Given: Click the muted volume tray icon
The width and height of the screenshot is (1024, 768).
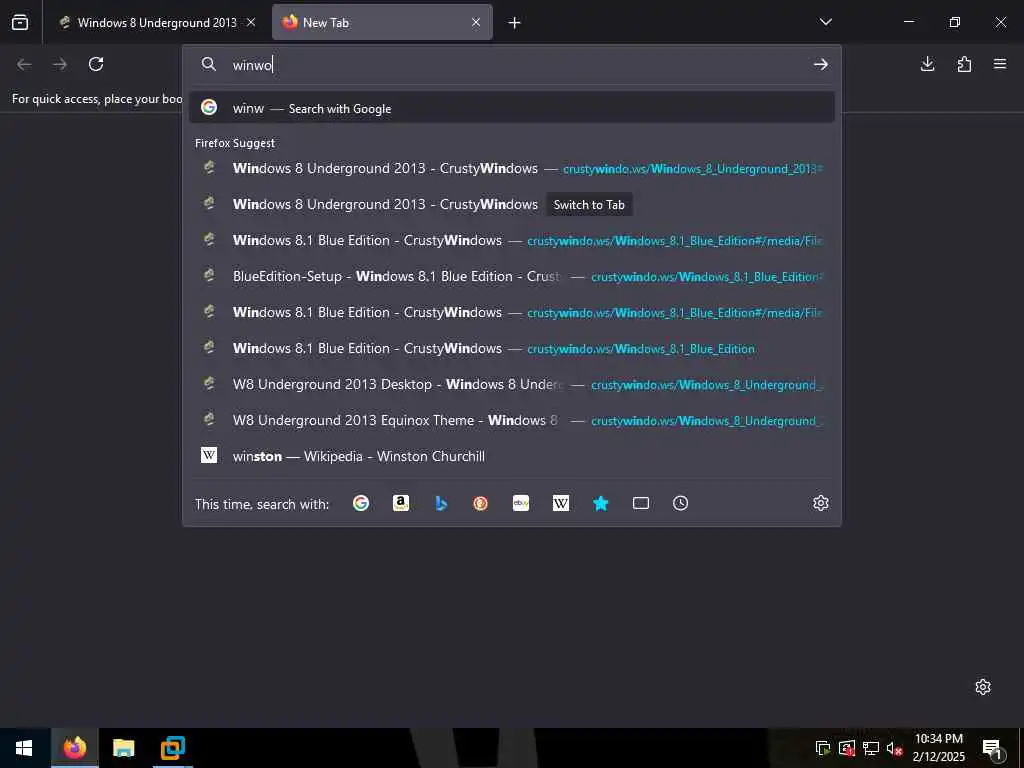Looking at the screenshot, I should point(894,748).
